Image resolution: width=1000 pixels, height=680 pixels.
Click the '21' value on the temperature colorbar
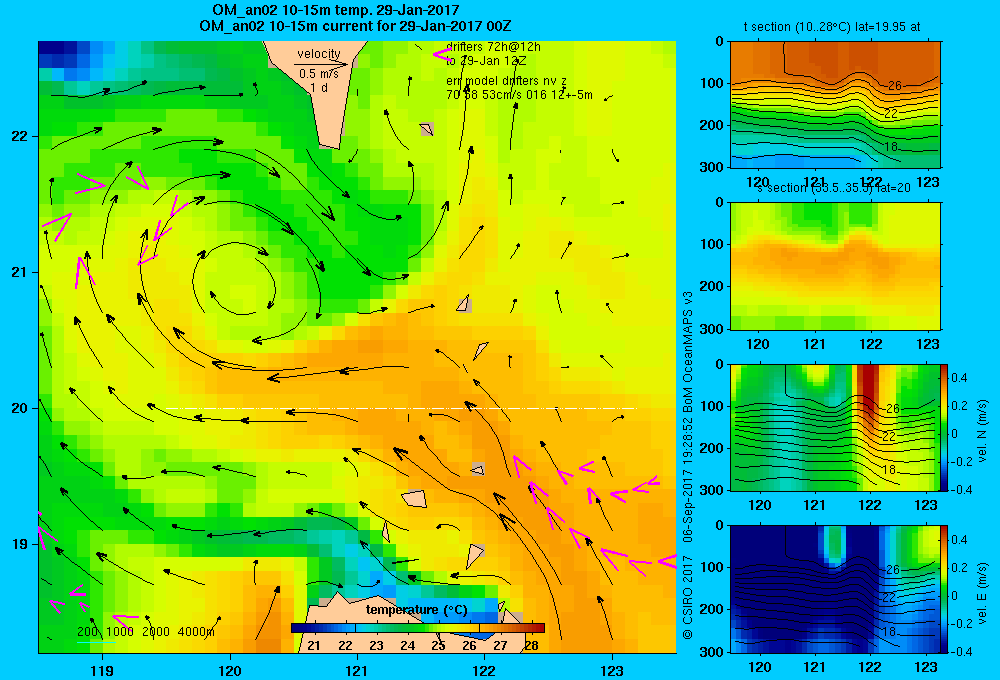click(314, 645)
